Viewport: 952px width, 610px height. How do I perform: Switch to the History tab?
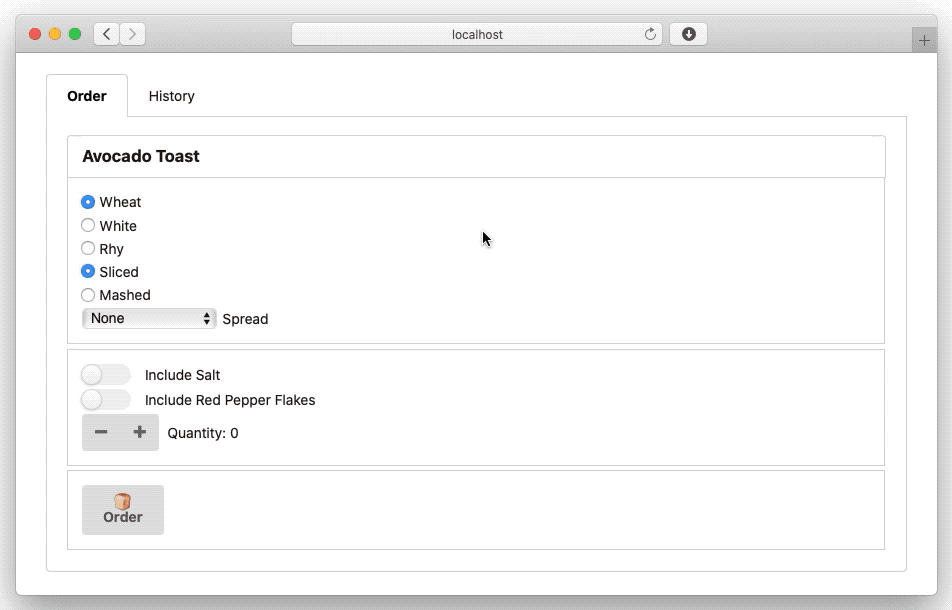click(x=172, y=96)
